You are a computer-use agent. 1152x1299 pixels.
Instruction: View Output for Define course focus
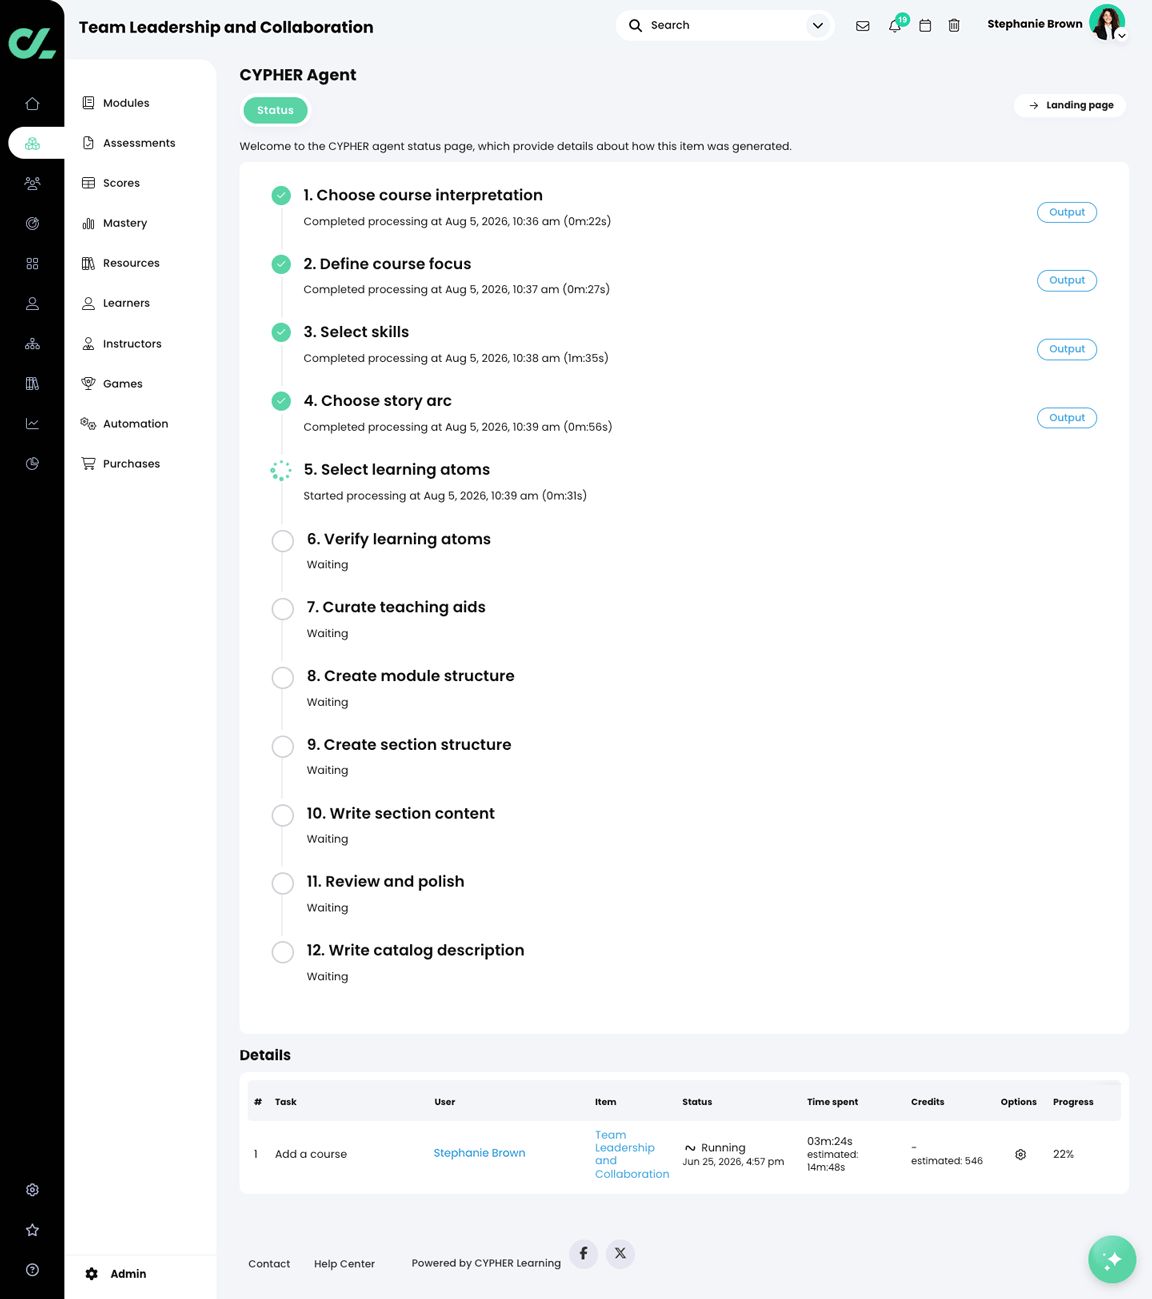(x=1066, y=280)
